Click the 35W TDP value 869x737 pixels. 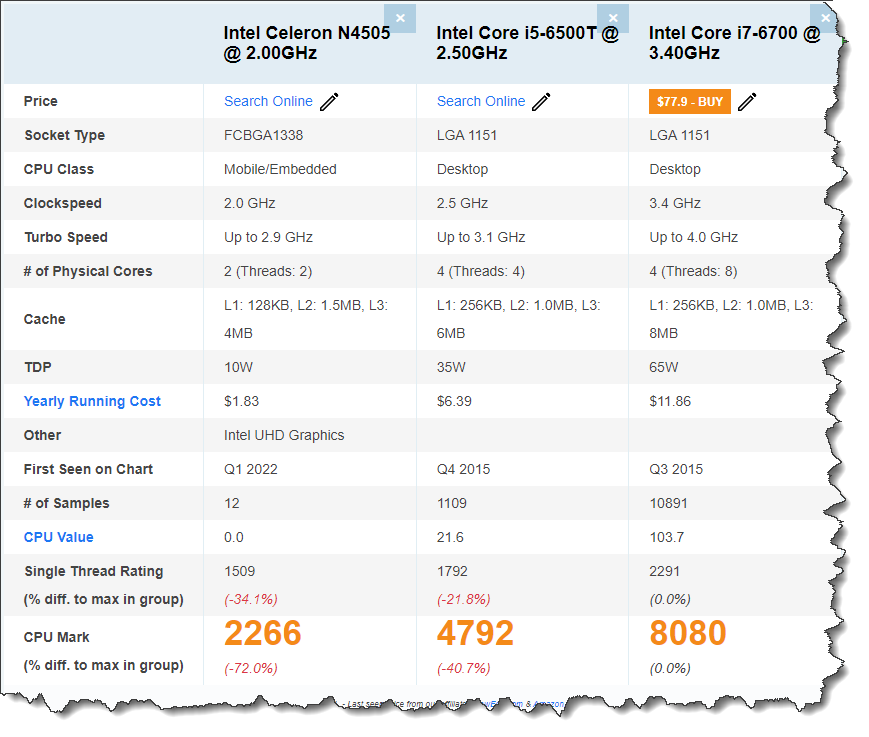[451, 367]
